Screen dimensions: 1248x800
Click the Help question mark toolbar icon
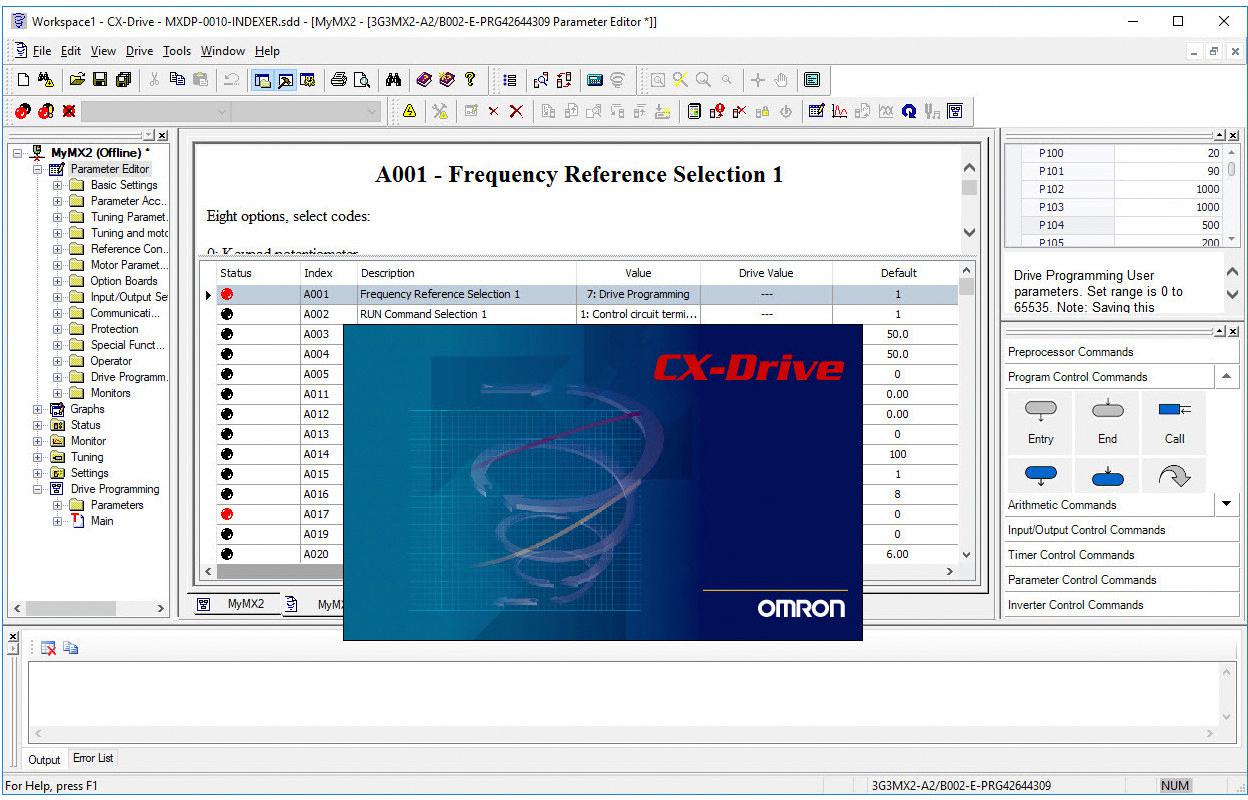[468, 80]
